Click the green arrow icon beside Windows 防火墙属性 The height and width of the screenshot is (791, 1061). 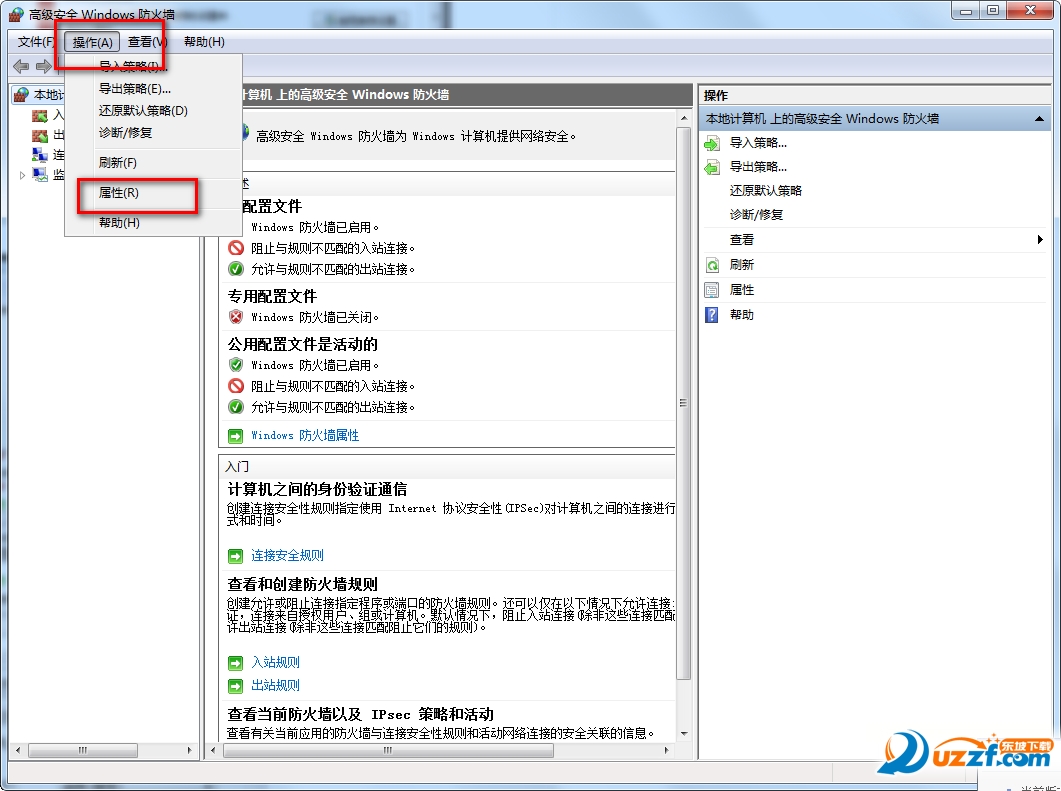tap(235, 436)
